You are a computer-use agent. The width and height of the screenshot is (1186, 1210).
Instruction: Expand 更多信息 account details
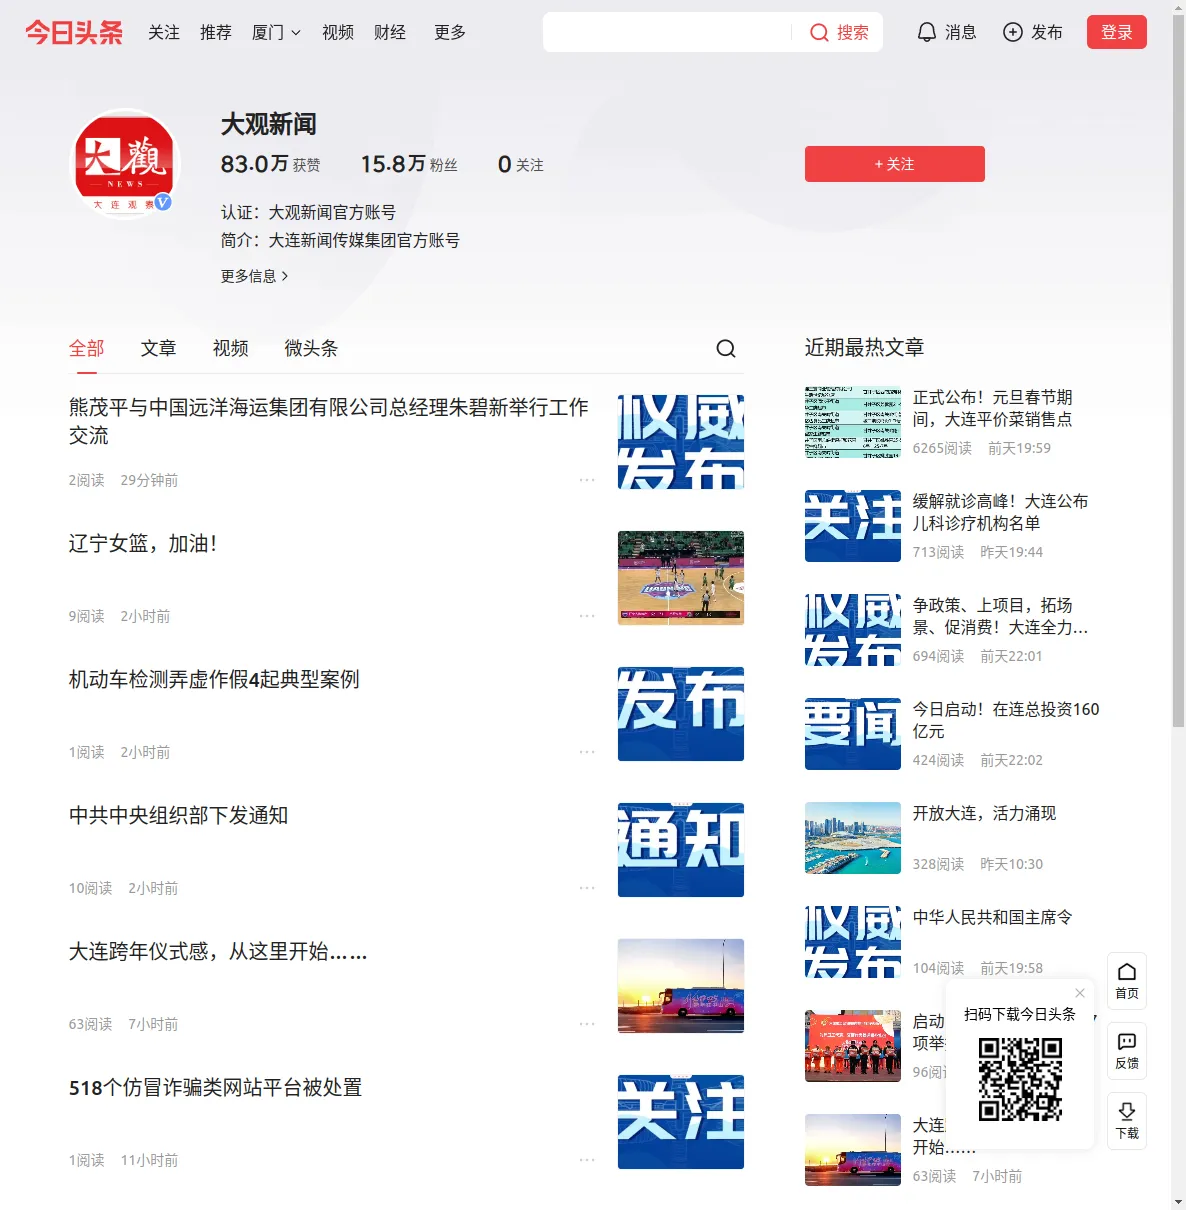pyautogui.click(x=255, y=276)
